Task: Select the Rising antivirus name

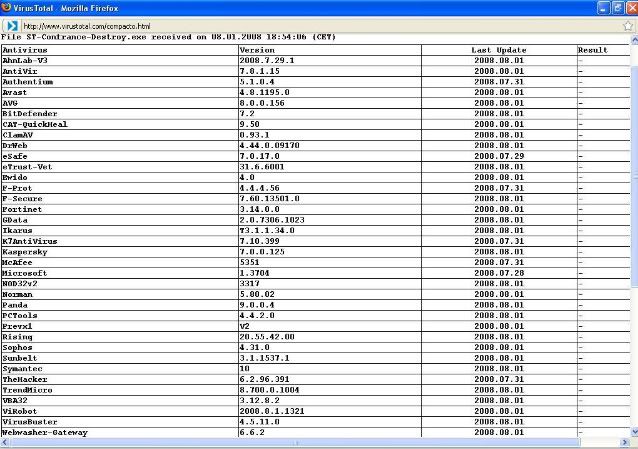Action: [x=17, y=337]
